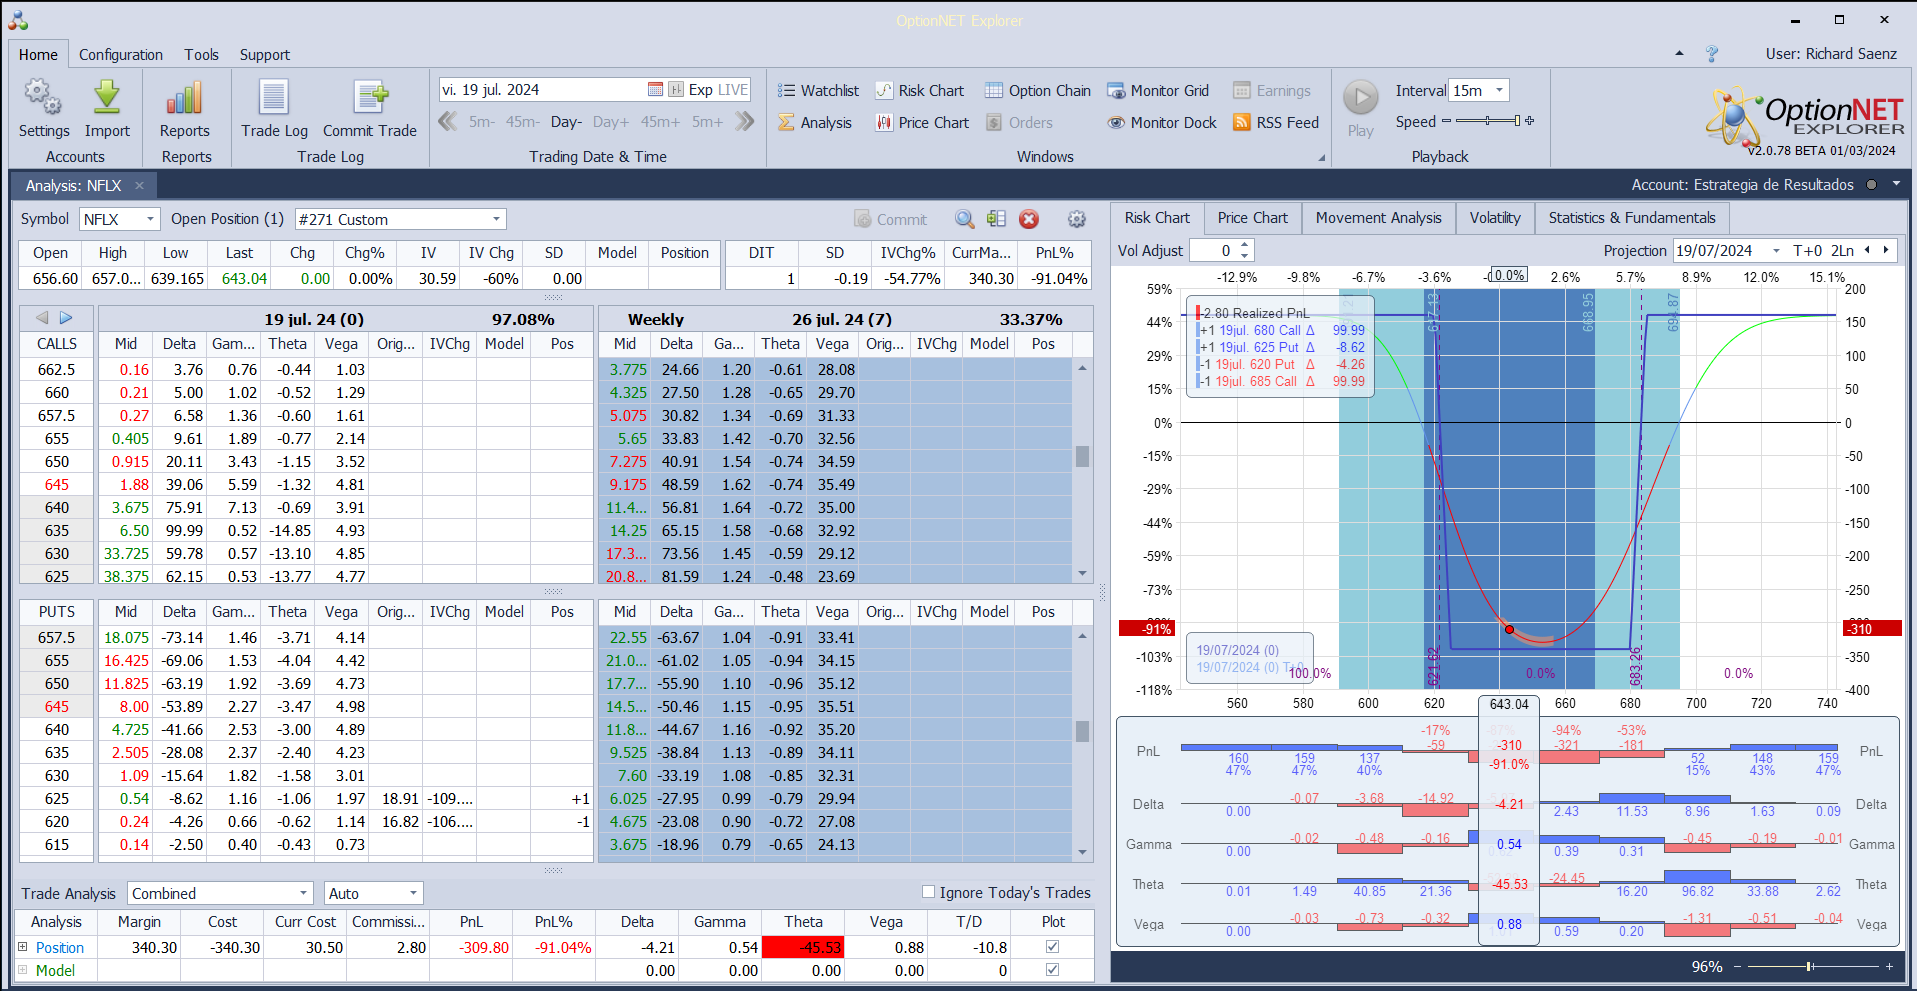Open the Trade Analysis Combined dropdown
The height and width of the screenshot is (991, 1917).
pos(304,893)
